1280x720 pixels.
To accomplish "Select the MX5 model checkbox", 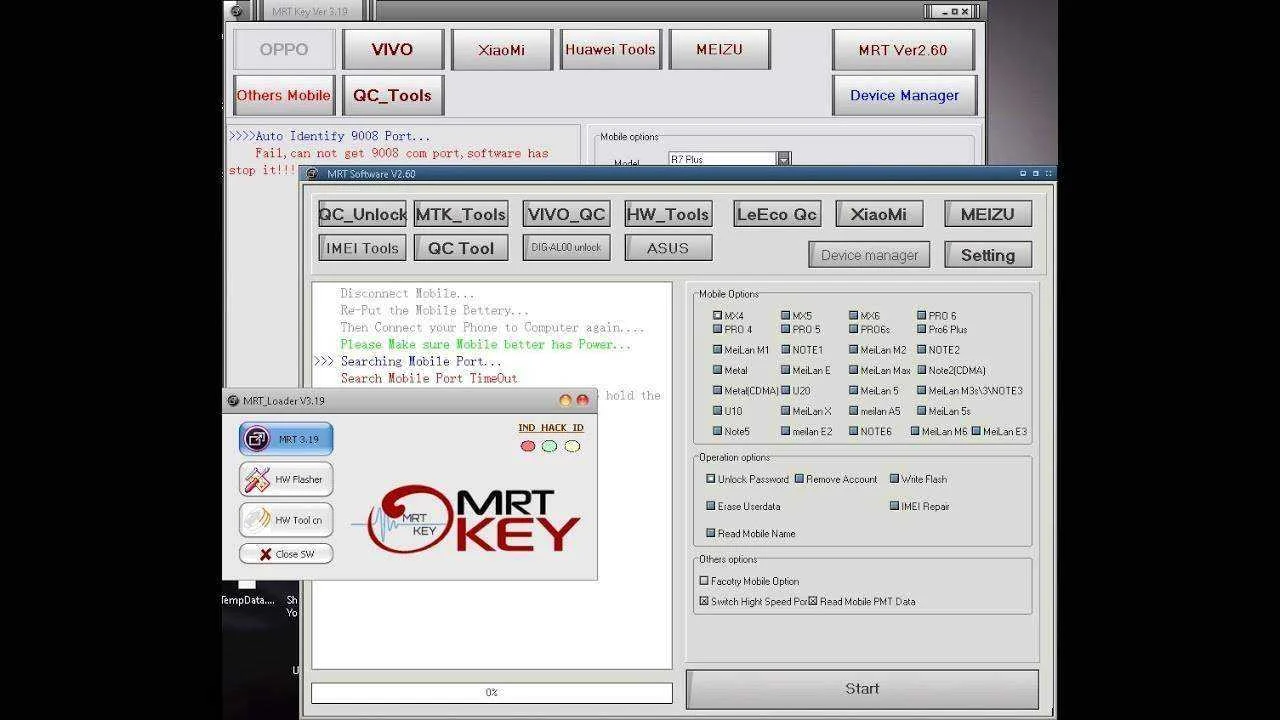I will (x=785, y=315).
